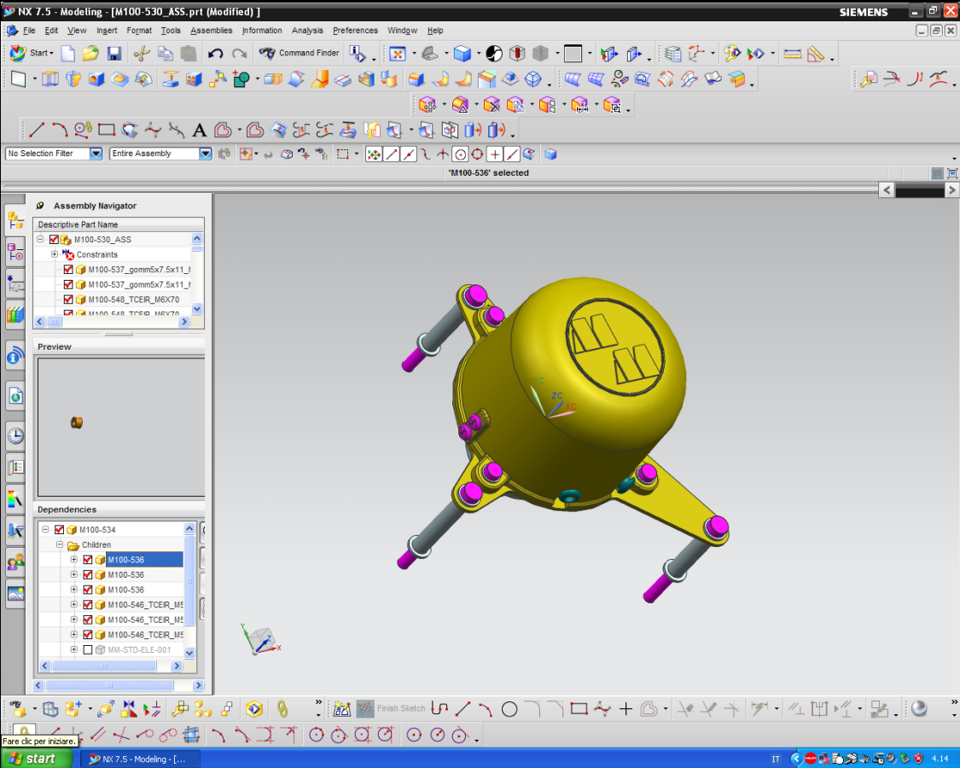Open the Internet Explorer resource bar tab
The height and width of the screenshot is (768, 960).
15,397
